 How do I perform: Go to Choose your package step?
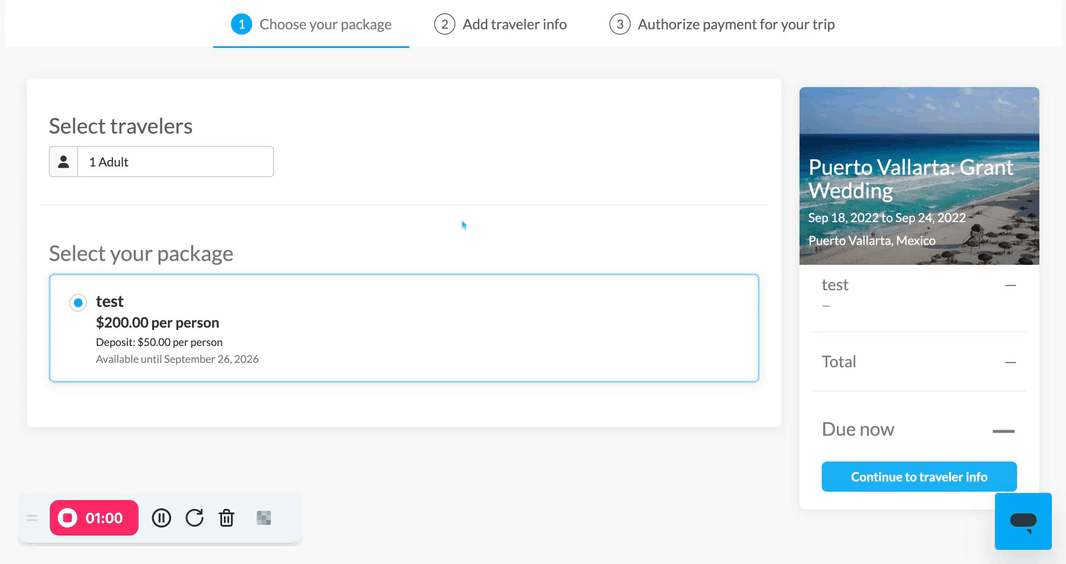pos(311,24)
